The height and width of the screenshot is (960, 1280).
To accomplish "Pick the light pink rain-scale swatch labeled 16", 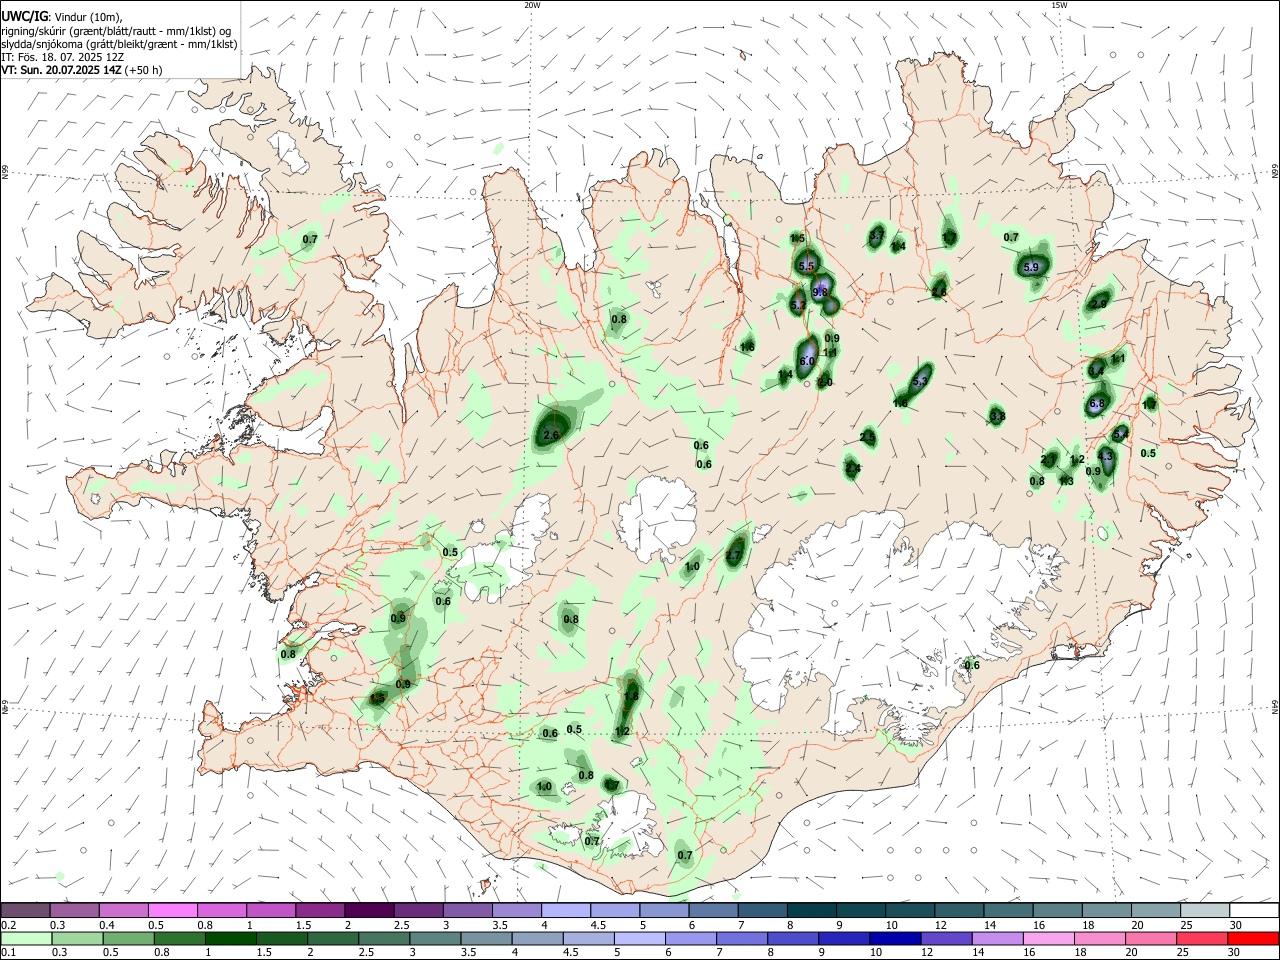I will 1048,938.
